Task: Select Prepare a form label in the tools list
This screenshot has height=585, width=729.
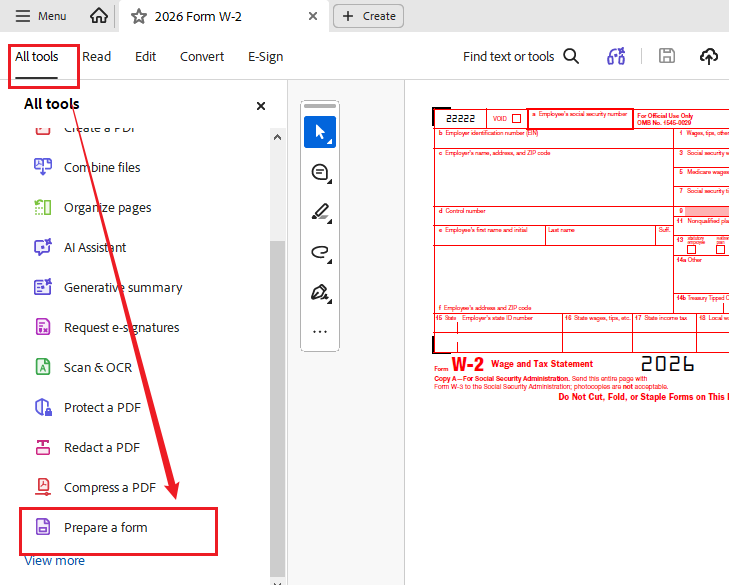Action: [106, 528]
